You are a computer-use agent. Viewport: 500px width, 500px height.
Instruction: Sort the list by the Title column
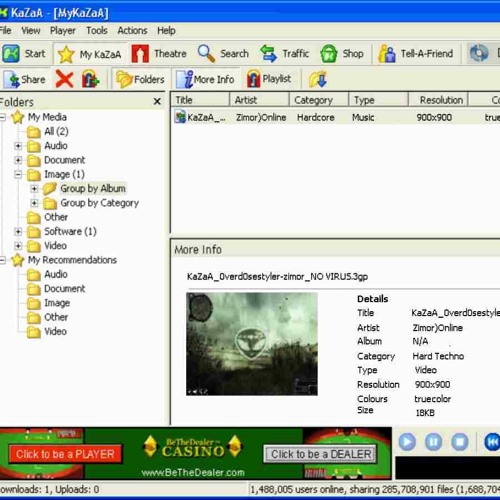200,100
